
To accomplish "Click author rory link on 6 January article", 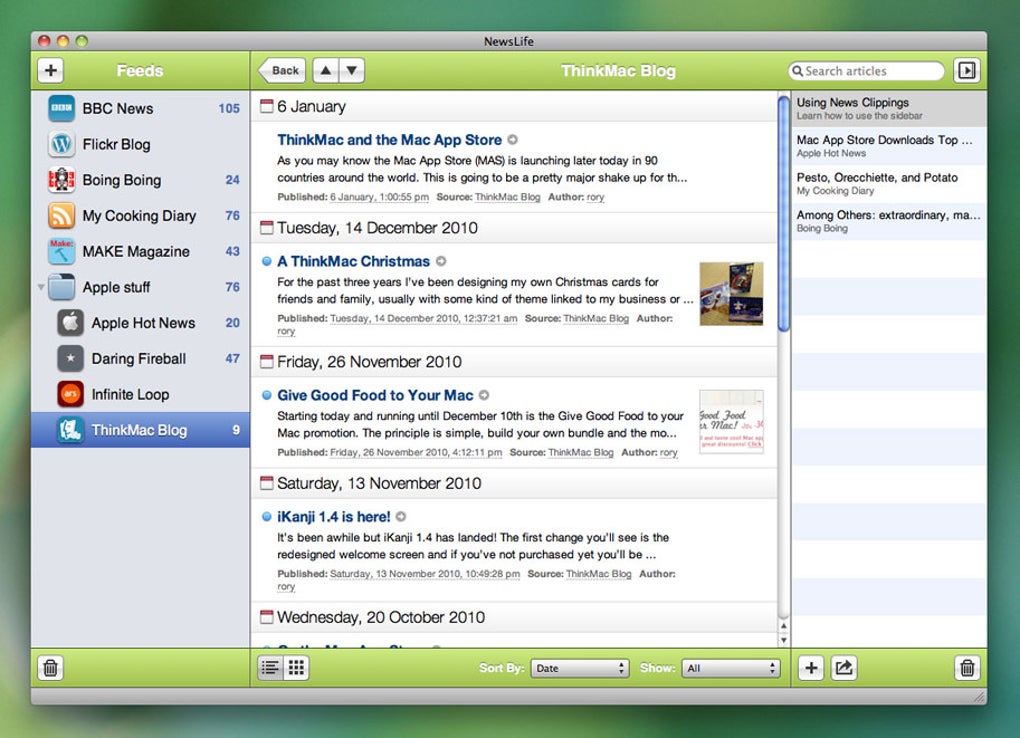I will [x=595, y=197].
